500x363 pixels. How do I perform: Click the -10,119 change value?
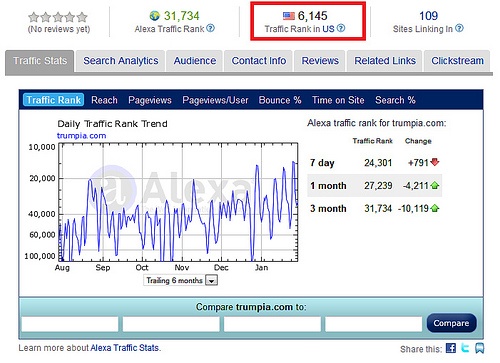pos(413,208)
